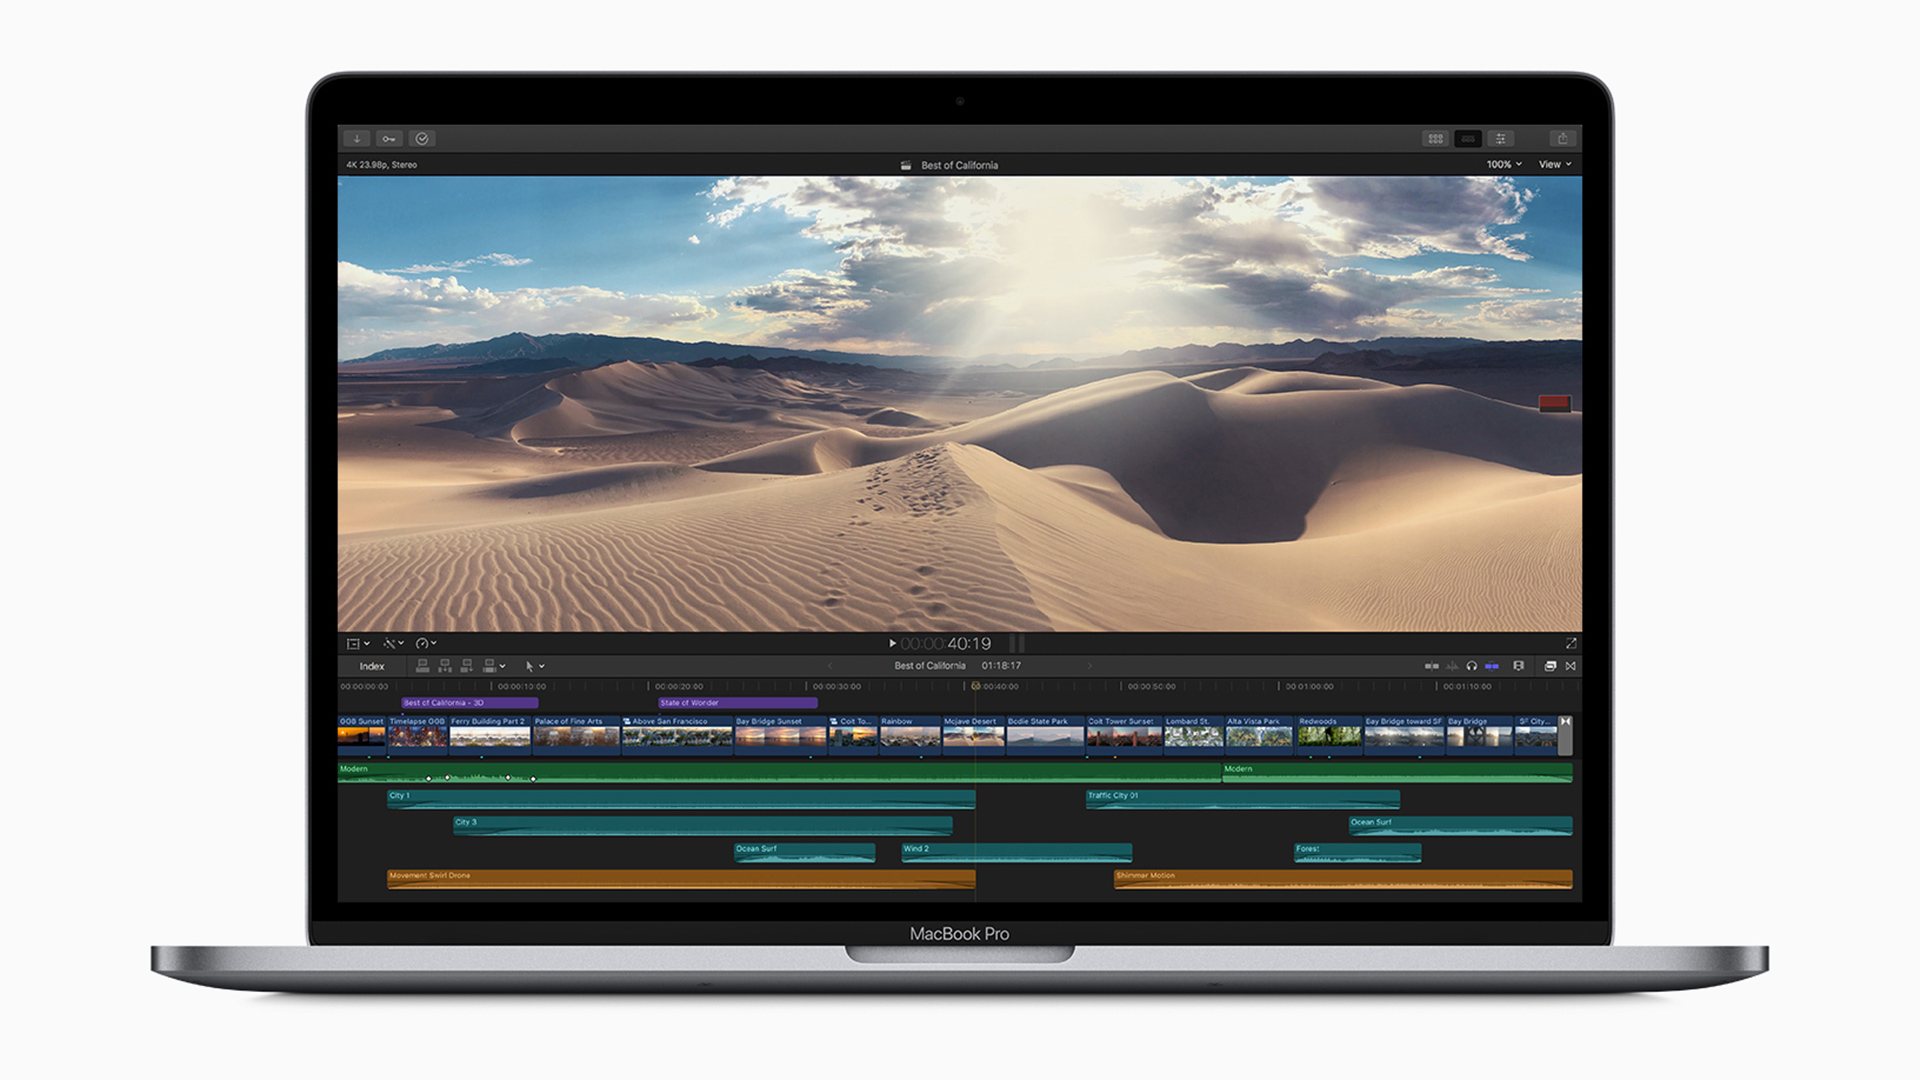Expand the View options dropdown
Image resolution: width=1920 pixels, height=1080 pixels.
[1555, 165]
